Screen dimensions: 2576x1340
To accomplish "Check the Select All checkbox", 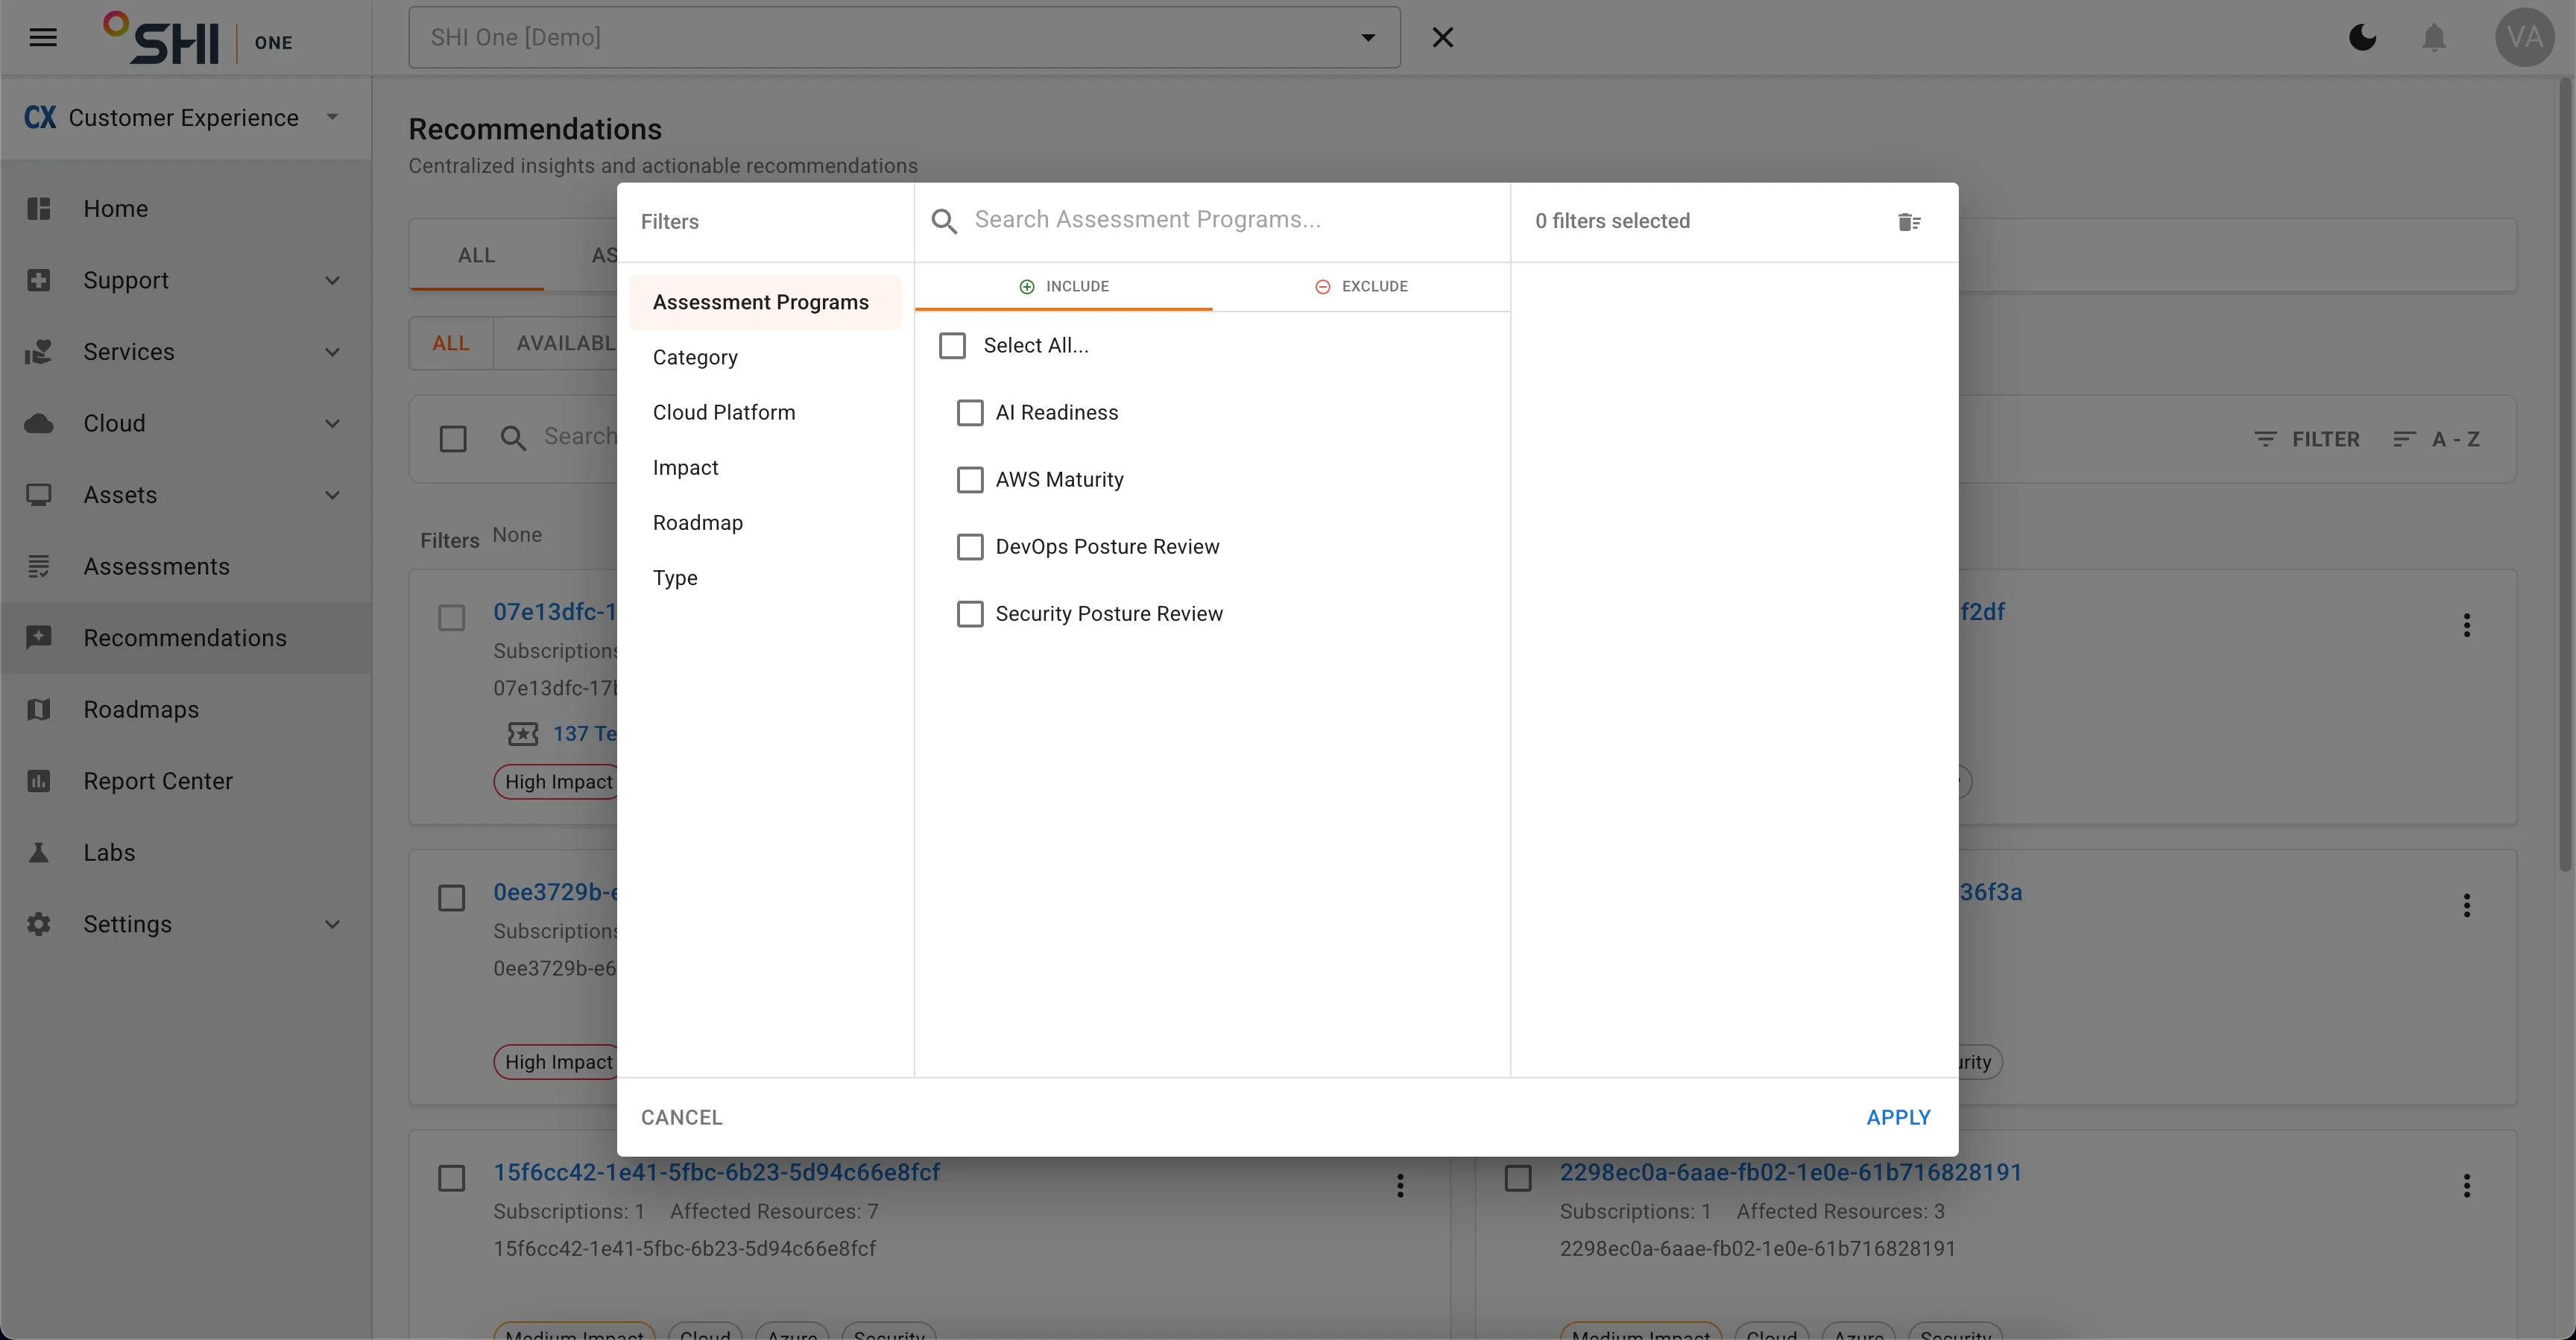I will (952, 346).
